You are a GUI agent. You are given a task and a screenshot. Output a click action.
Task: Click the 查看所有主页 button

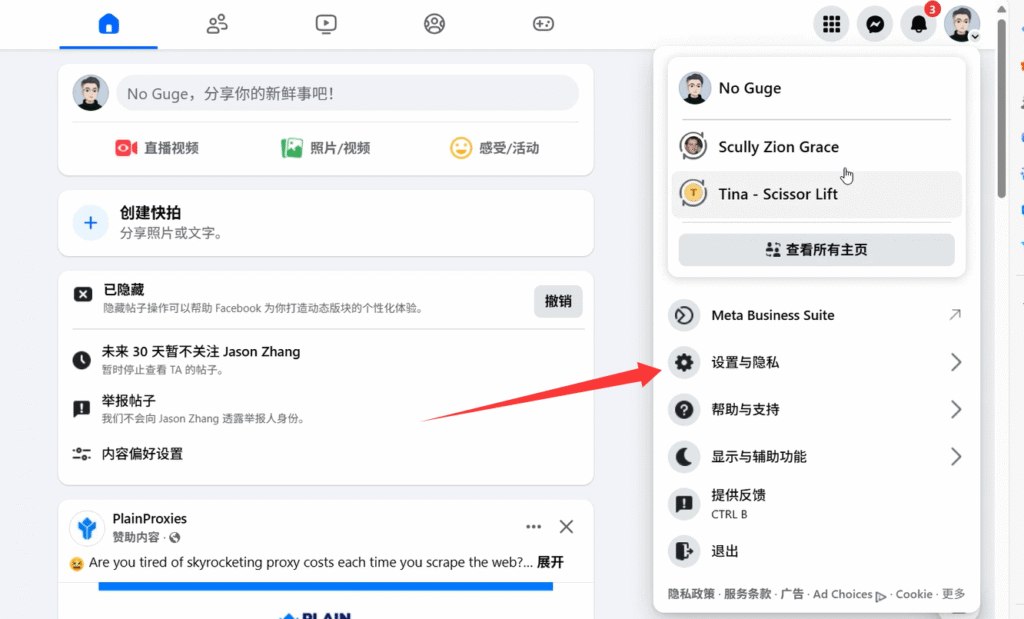click(816, 250)
